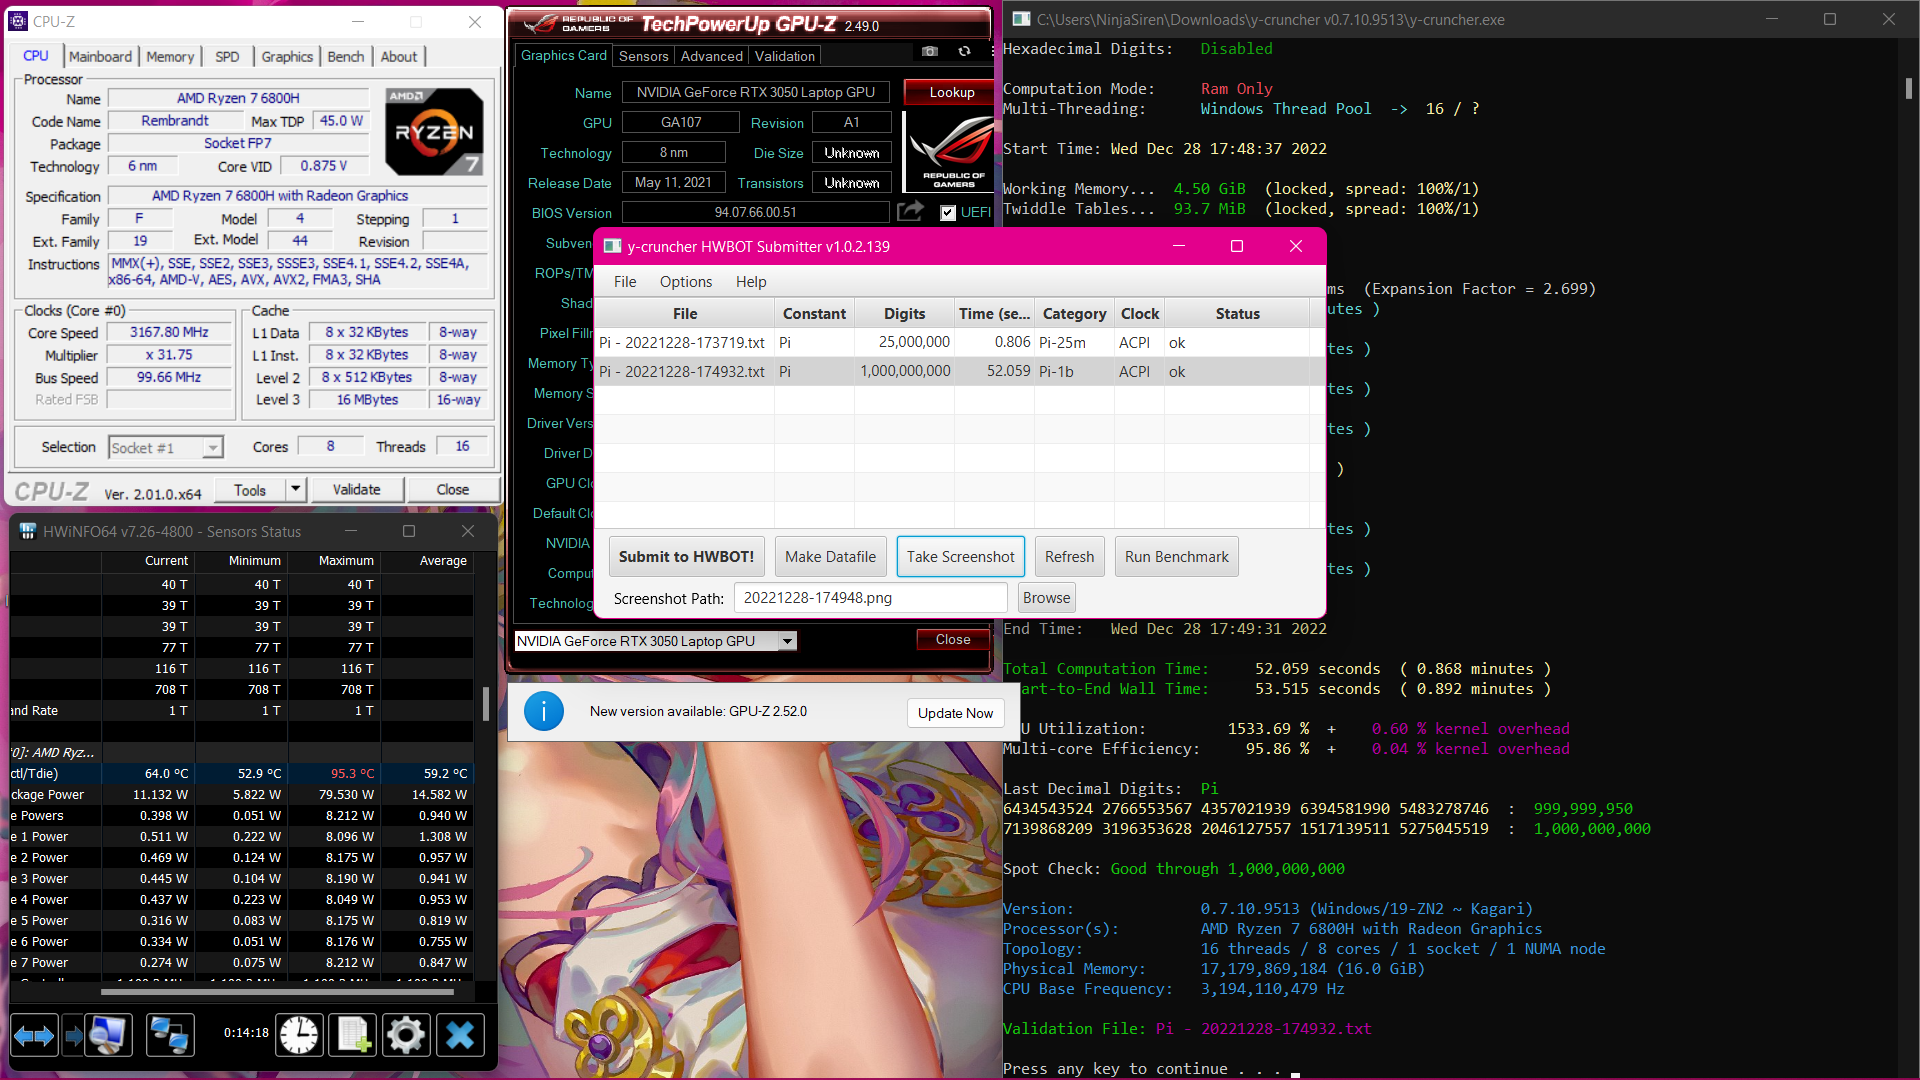Click HWiNFO expand/collapse arrows icon
Image resolution: width=1920 pixels, height=1080 pixels.
pyautogui.click(x=34, y=1035)
